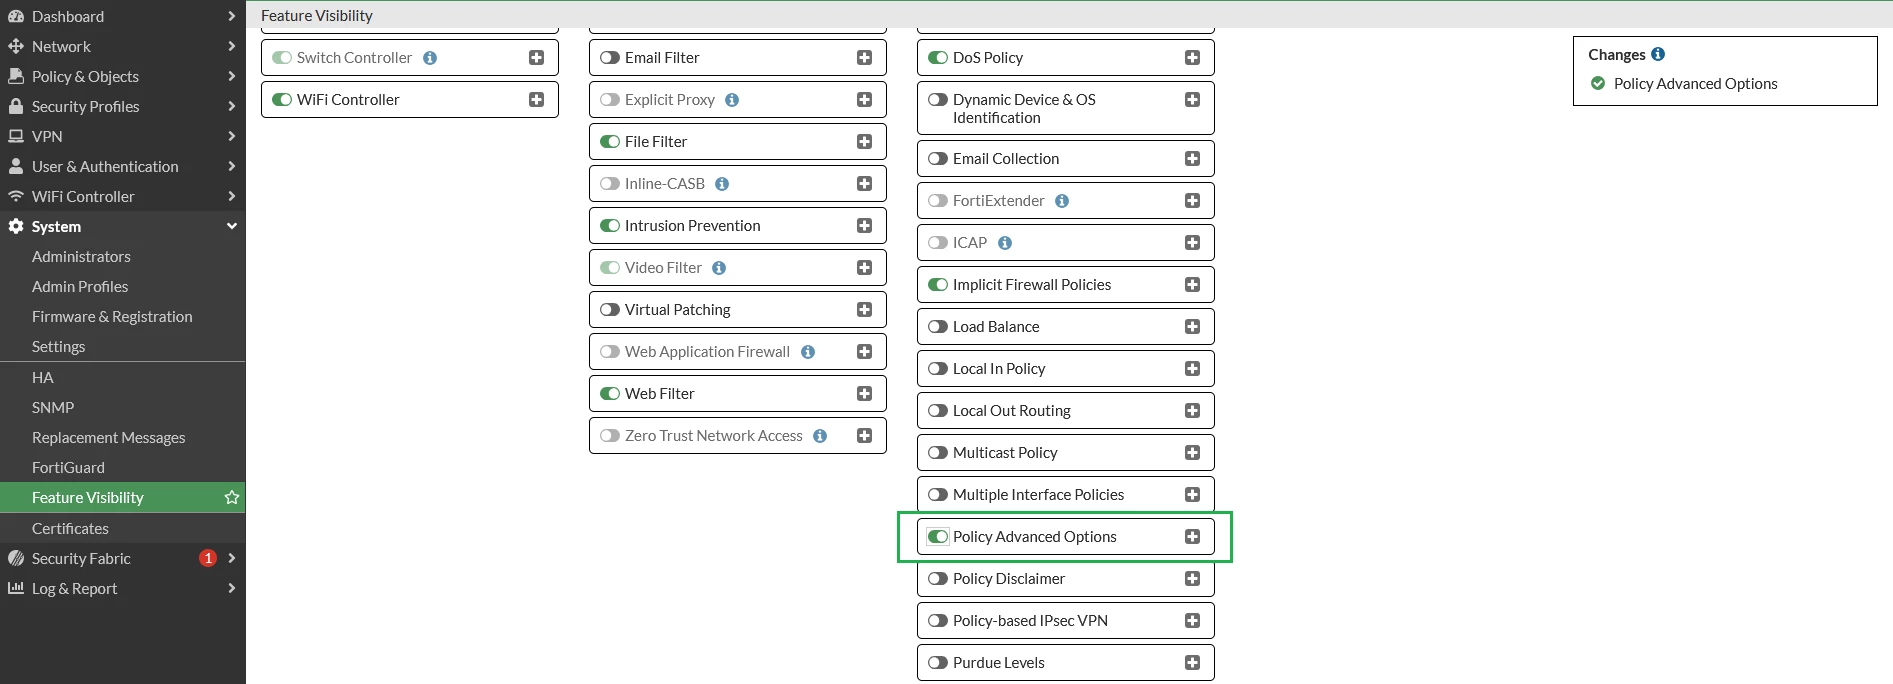This screenshot has height=684, width=1893.
Task: Turn off Policy Advanced Options toggle
Action: pyautogui.click(x=938, y=537)
